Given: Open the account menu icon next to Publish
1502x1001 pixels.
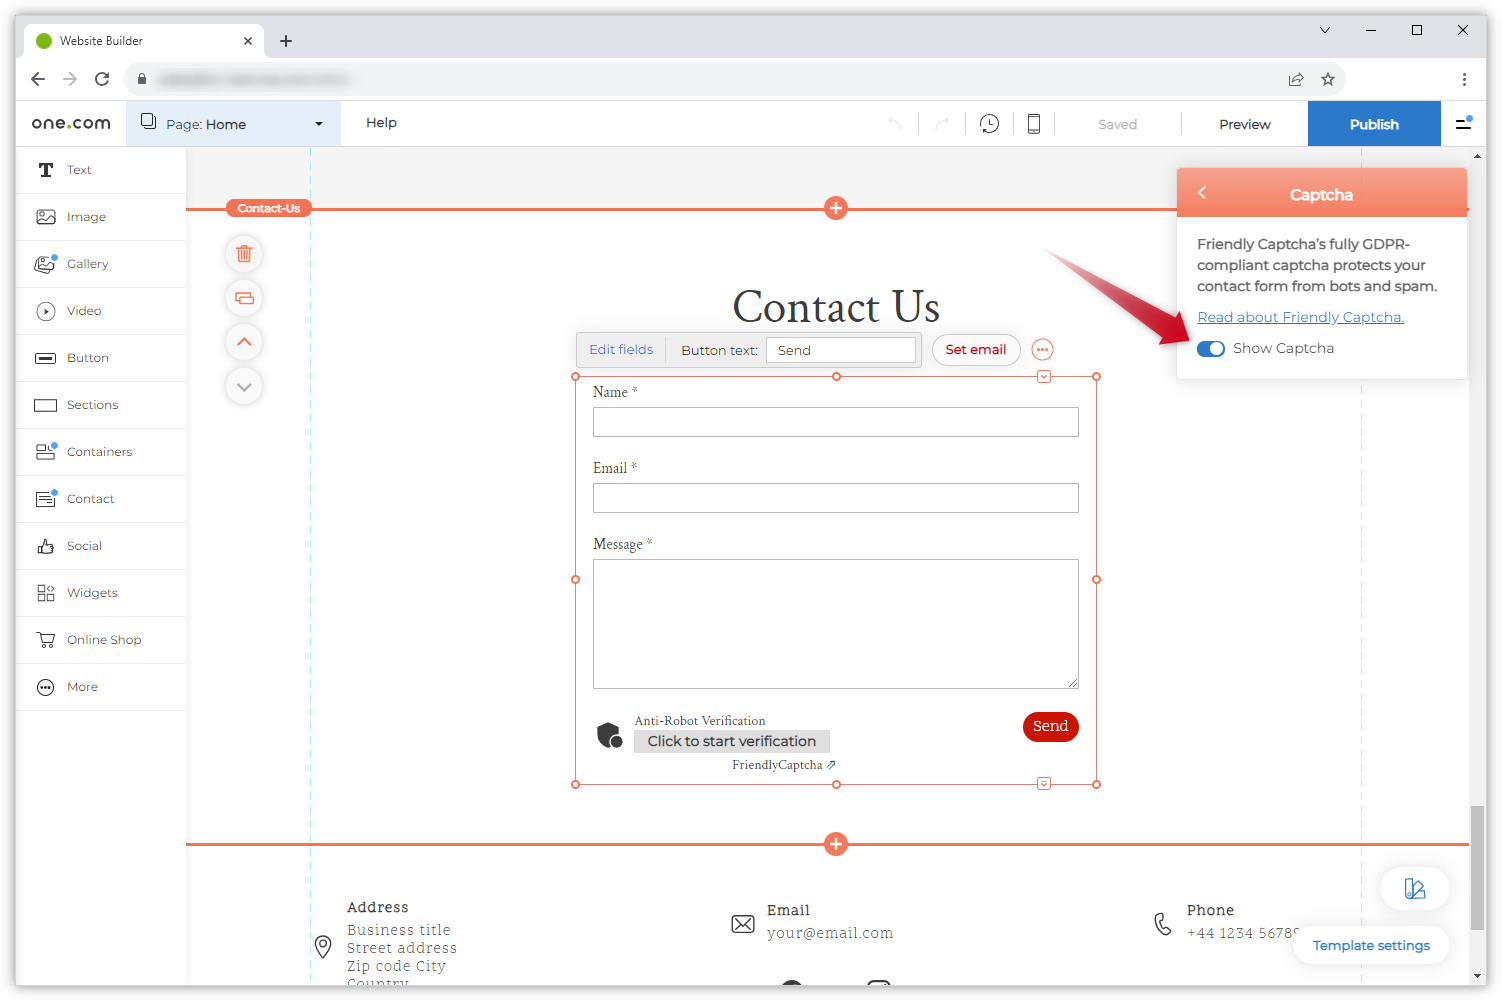Looking at the screenshot, I should point(1464,123).
